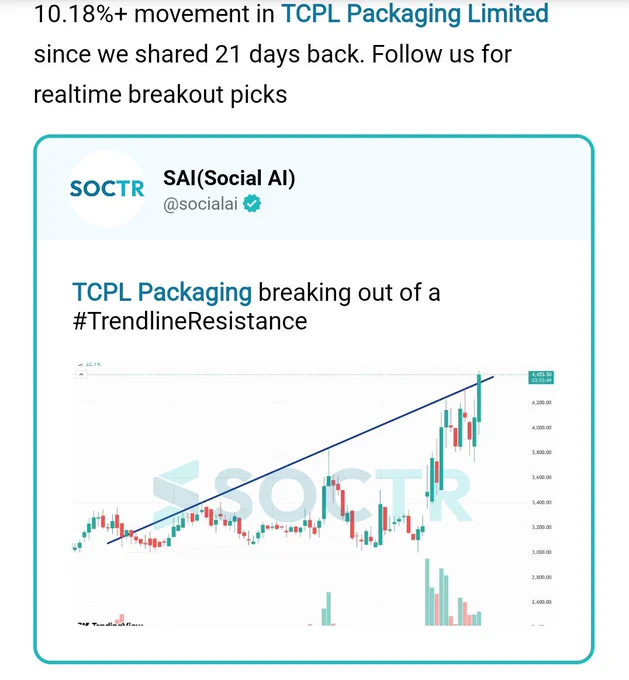Screen dimensions: 629x680
Task: Click the mid-chart volume spike bar
Action: coord(328,609)
